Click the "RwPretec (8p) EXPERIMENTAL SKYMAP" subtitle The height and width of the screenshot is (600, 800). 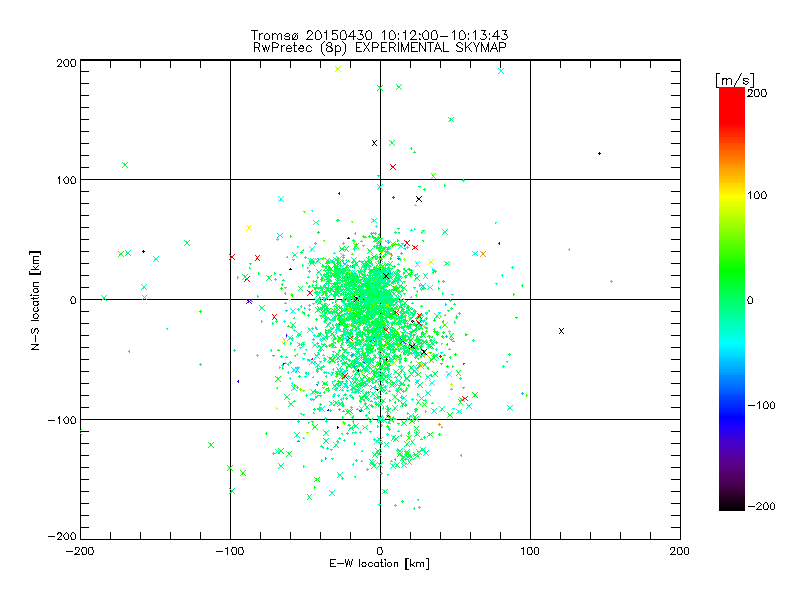tap(380, 48)
